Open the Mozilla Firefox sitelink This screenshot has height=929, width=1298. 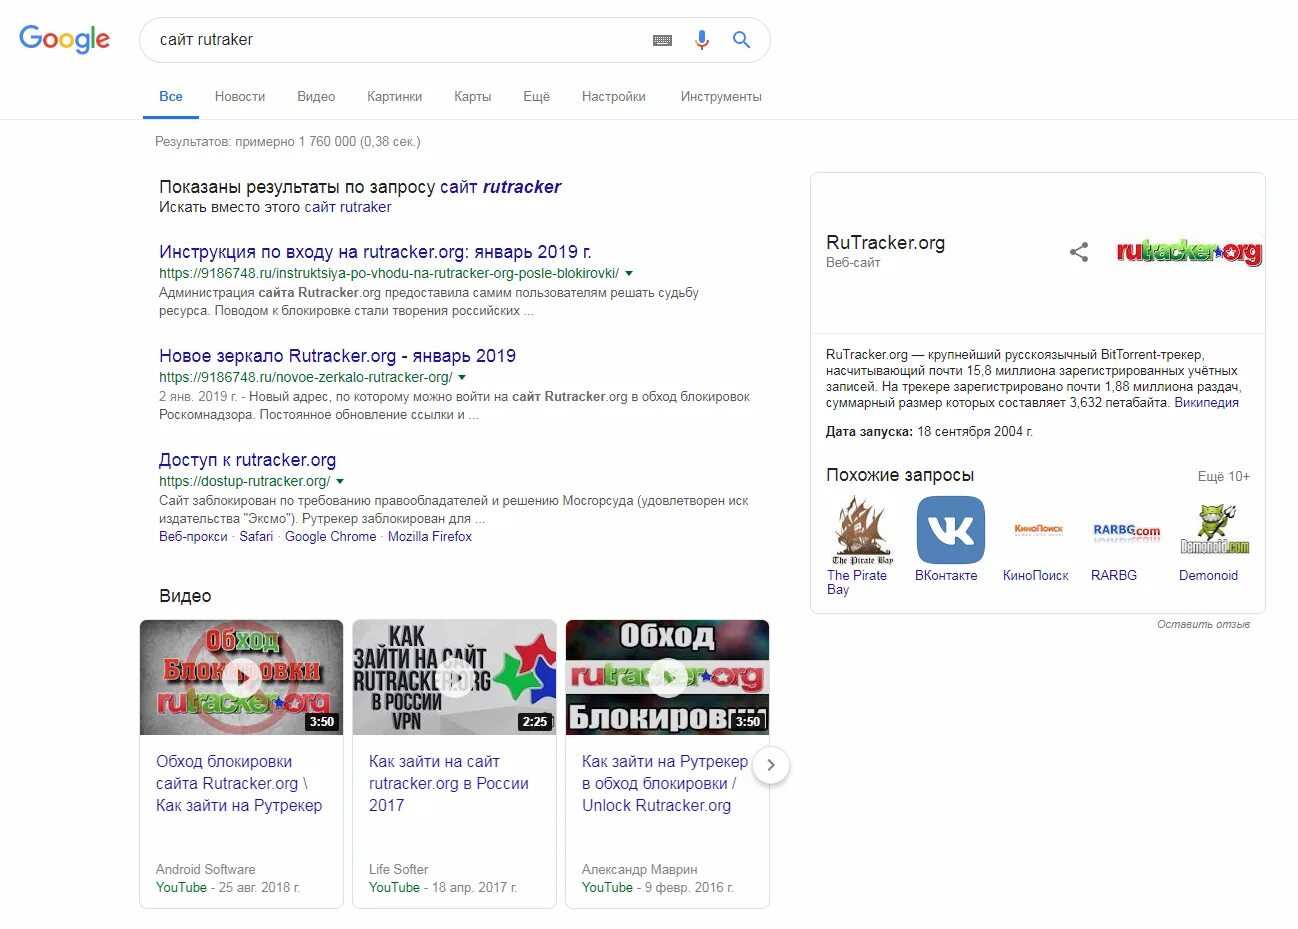tap(430, 537)
